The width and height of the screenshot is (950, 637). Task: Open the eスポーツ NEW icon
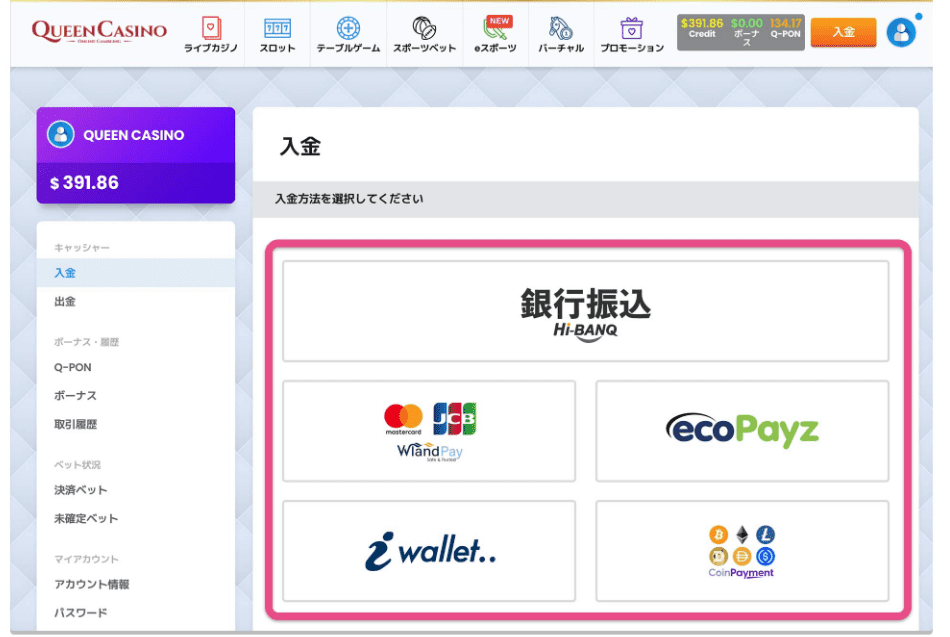pyautogui.click(x=497, y=28)
